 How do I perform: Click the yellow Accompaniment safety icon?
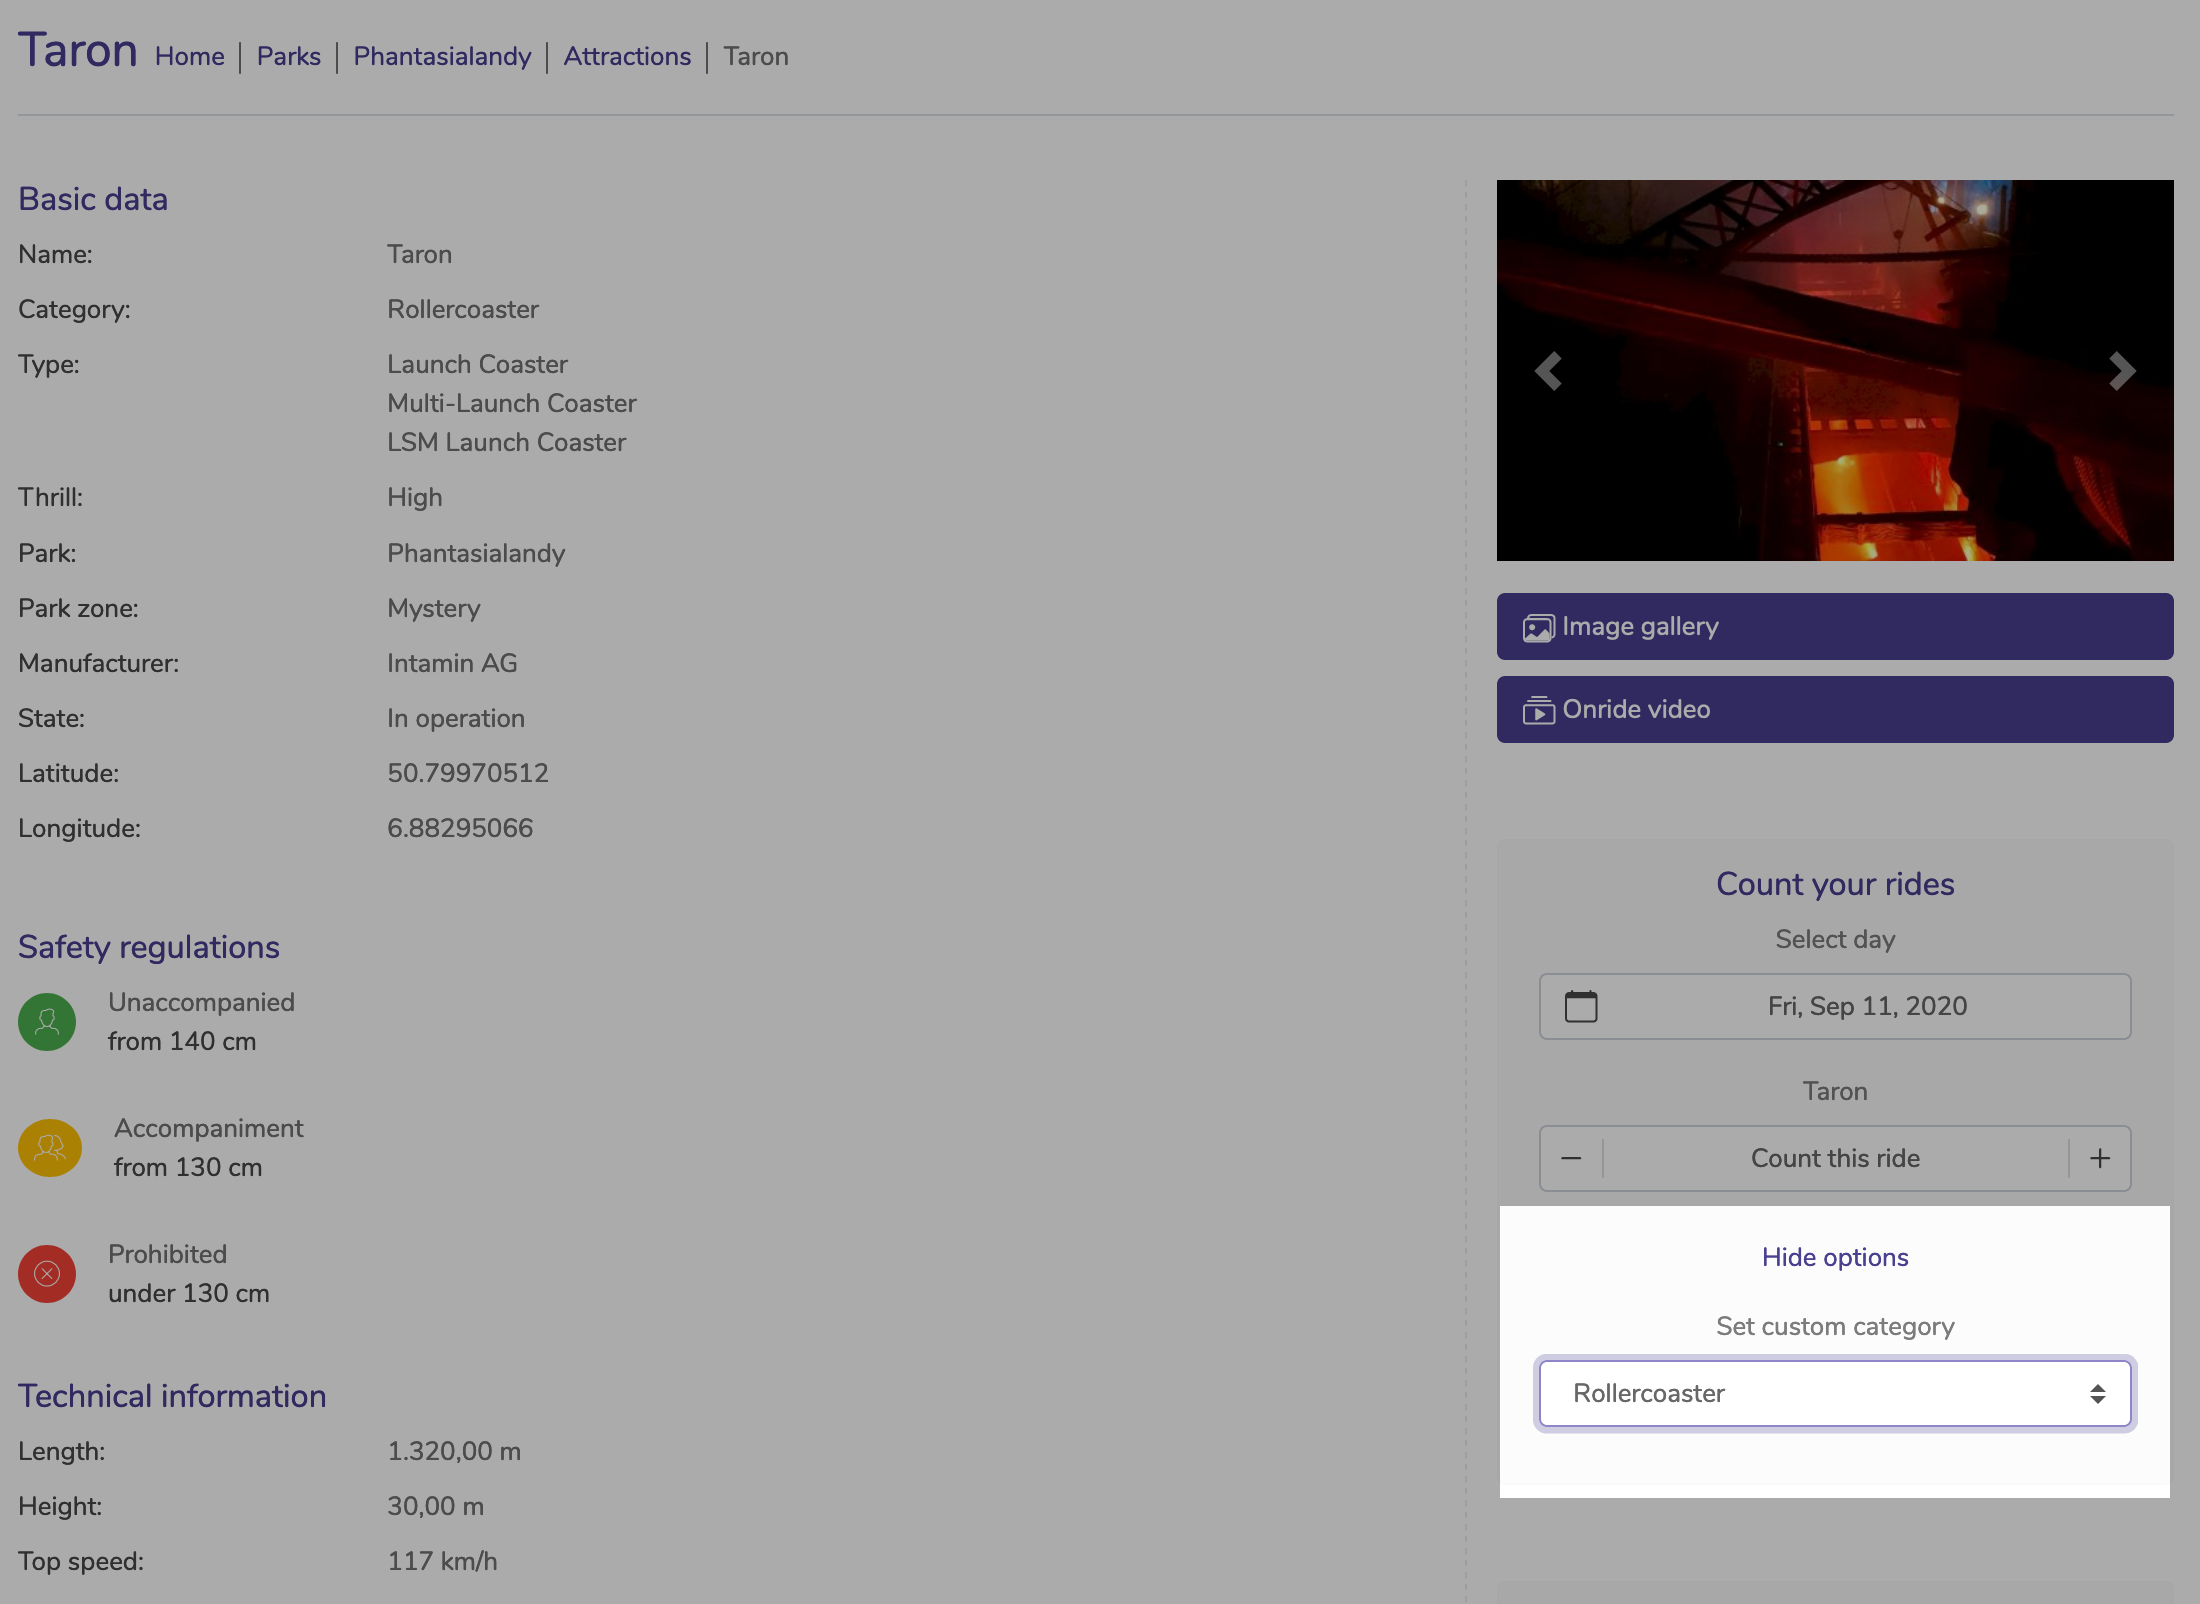pos(50,1147)
